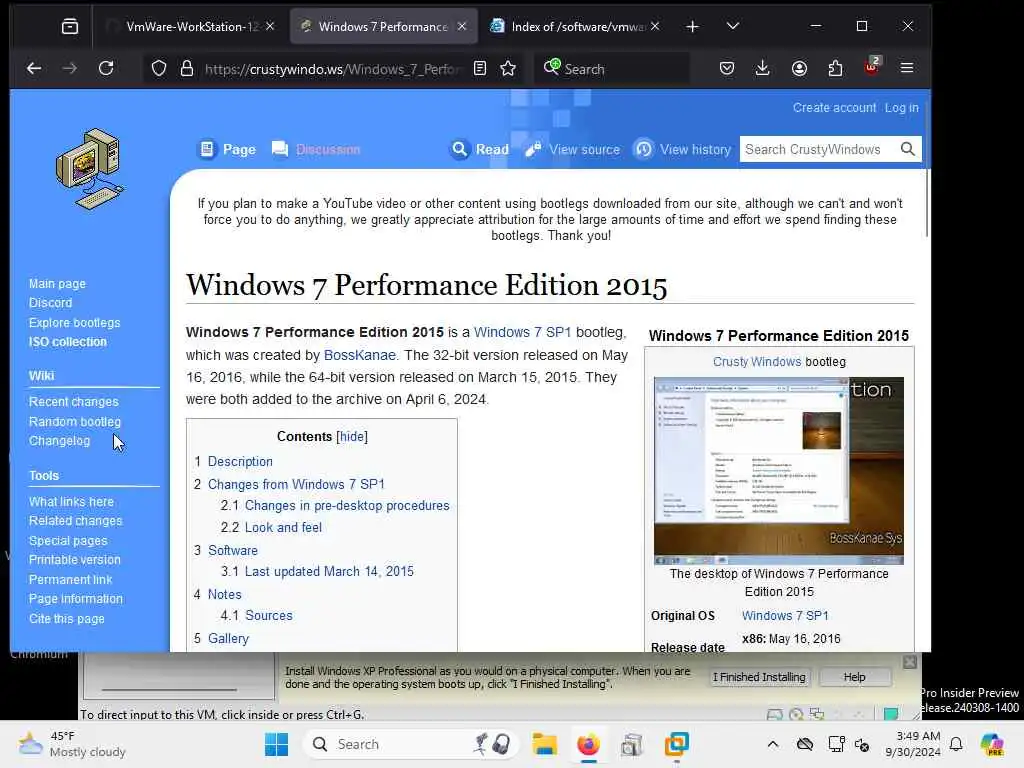
Task: Jump to Description contents entry
Action: tap(240, 461)
